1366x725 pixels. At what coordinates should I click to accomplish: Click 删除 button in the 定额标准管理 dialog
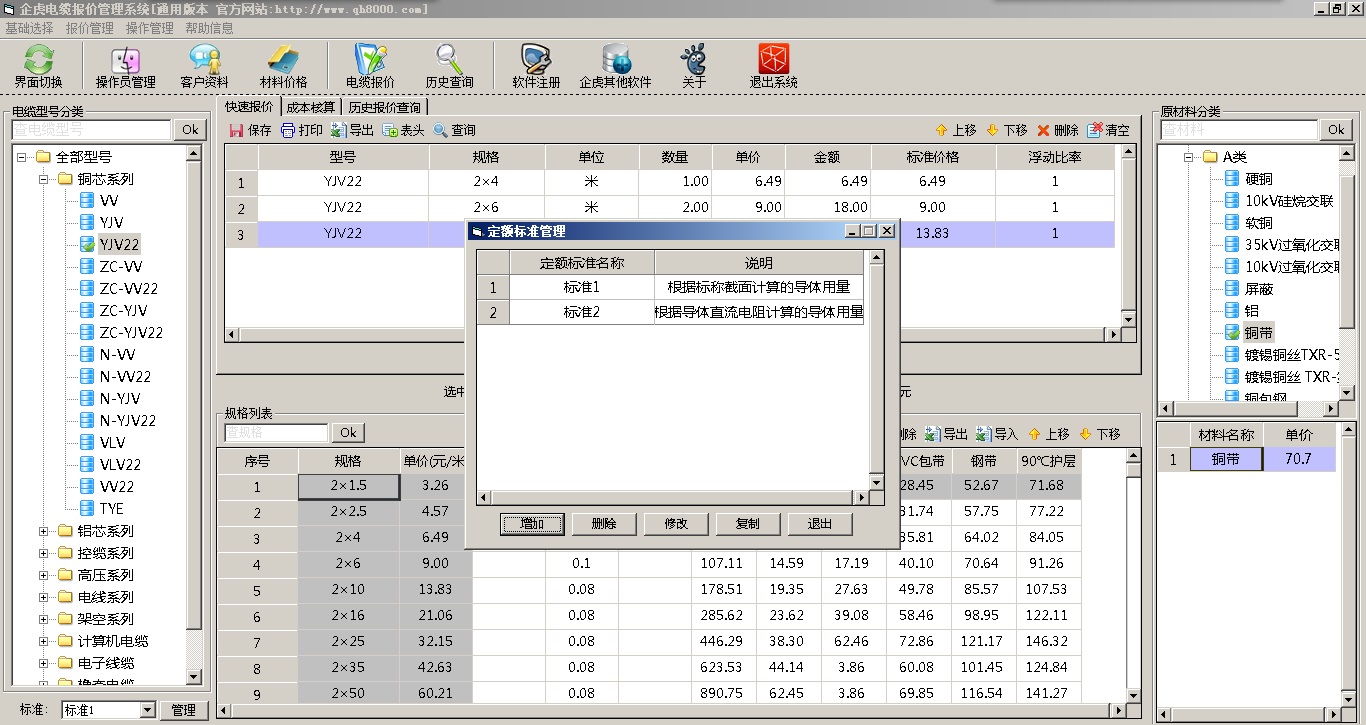coord(604,524)
